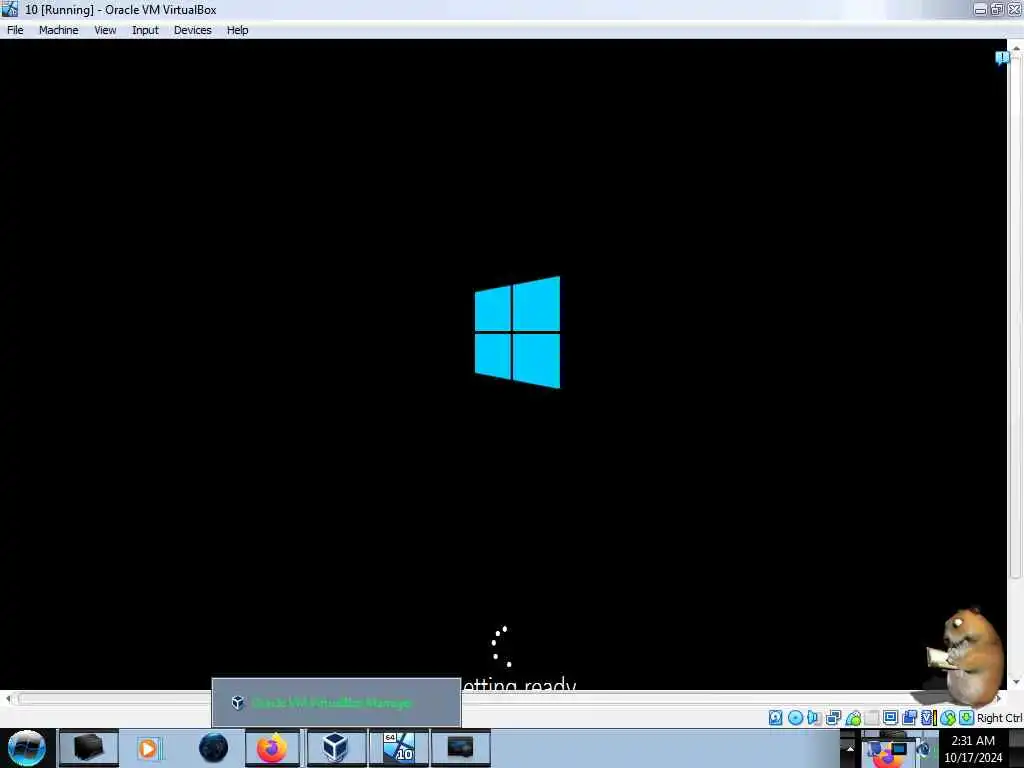Click the shared folders status icon
This screenshot has height=768, width=1024.
click(x=871, y=718)
